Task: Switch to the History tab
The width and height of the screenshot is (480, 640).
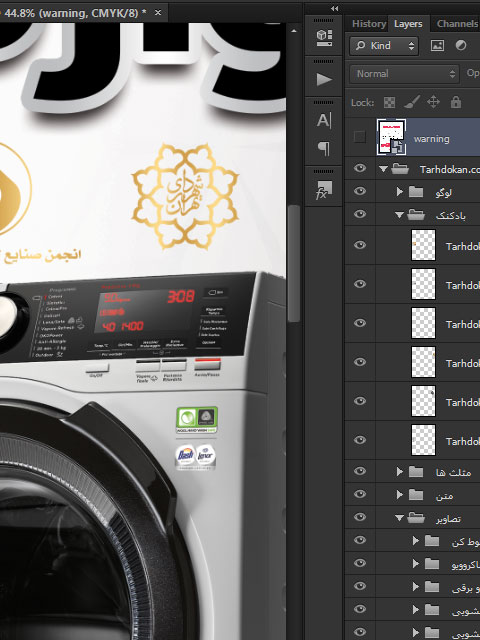Action: point(369,24)
